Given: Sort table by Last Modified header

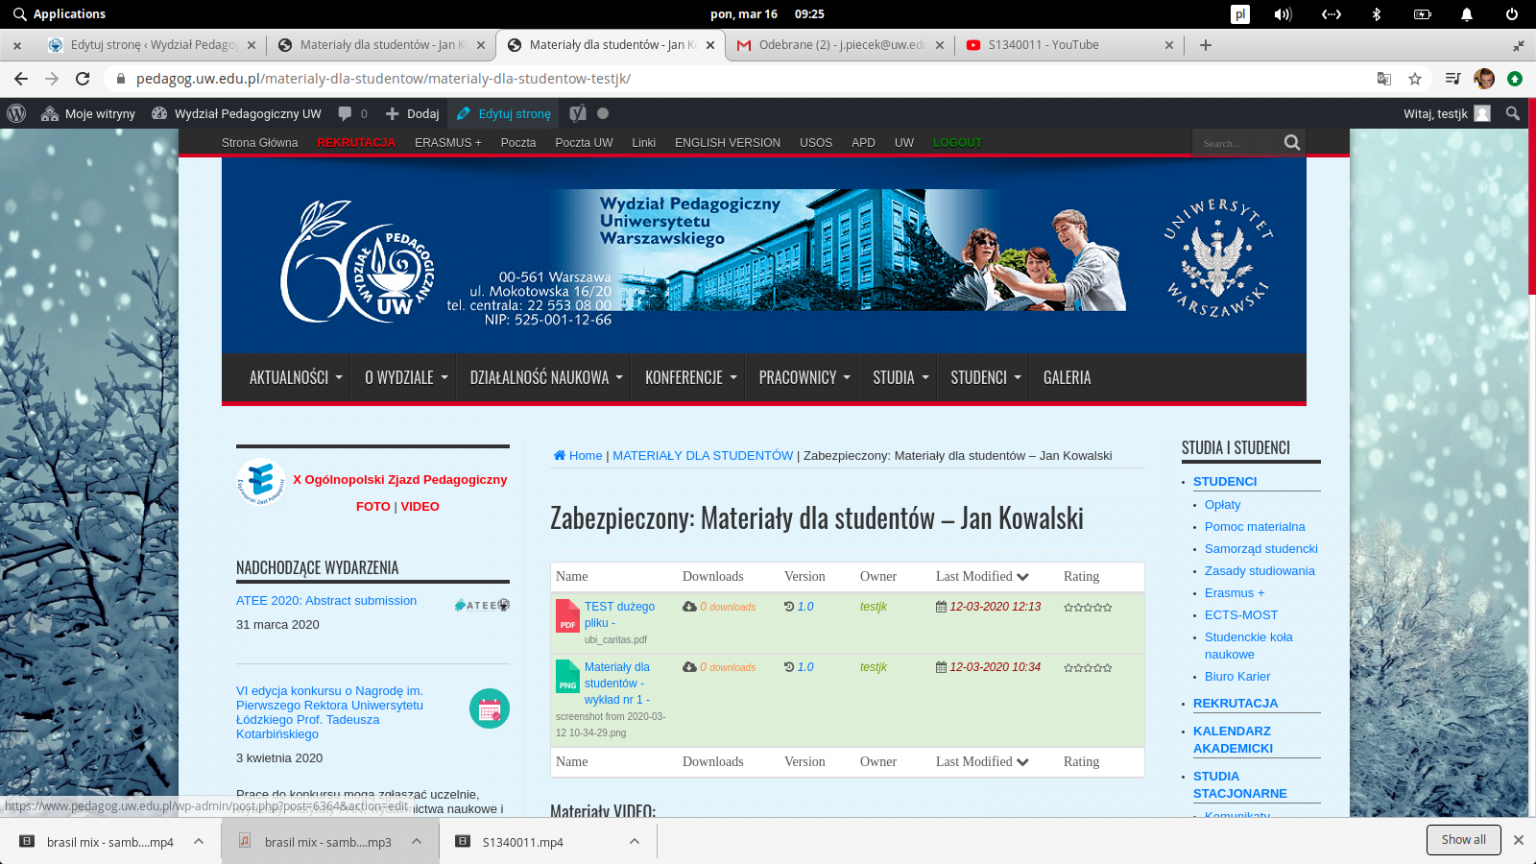Looking at the screenshot, I should [982, 576].
